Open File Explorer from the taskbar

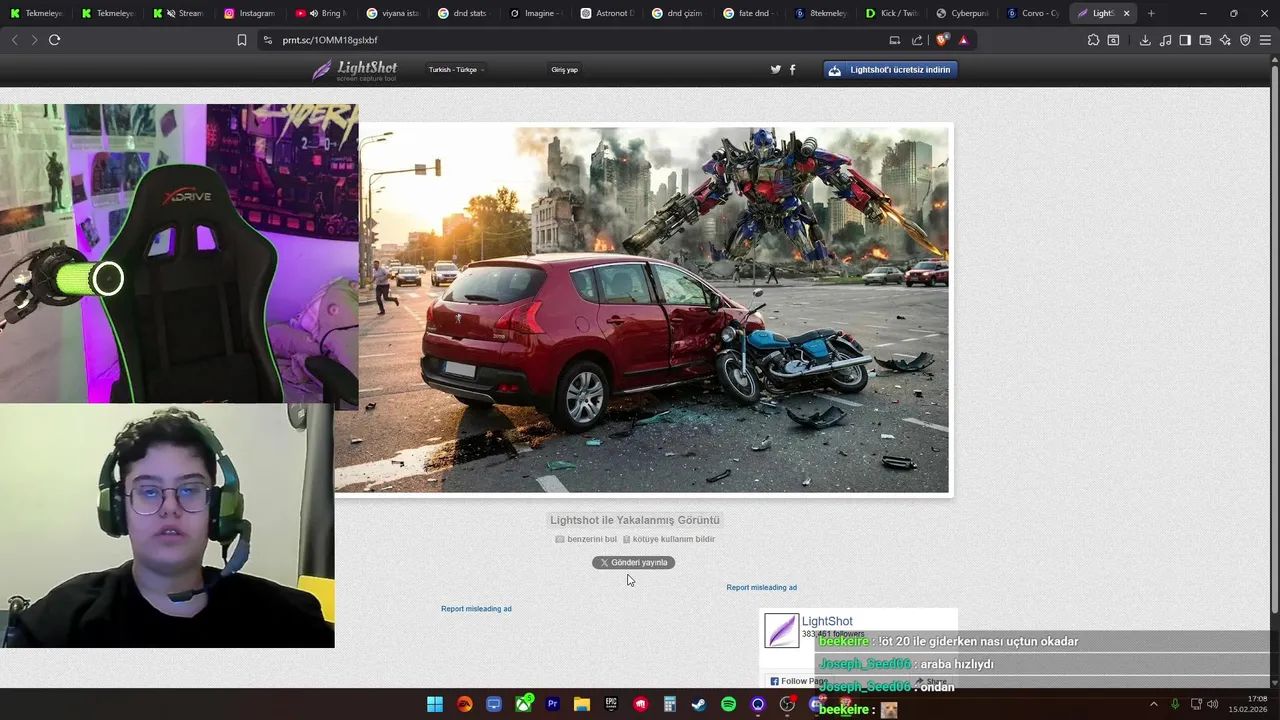582,705
